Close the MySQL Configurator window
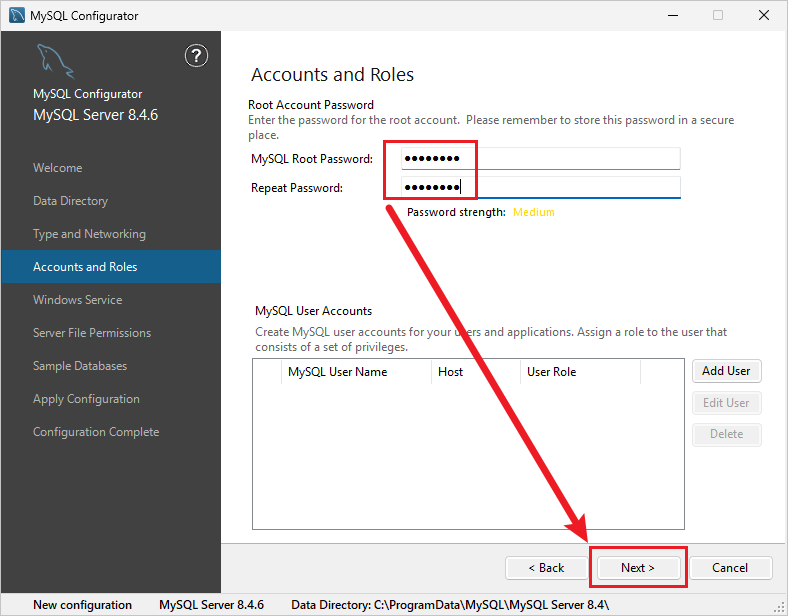Image resolution: width=788 pixels, height=616 pixels. click(764, 16)
